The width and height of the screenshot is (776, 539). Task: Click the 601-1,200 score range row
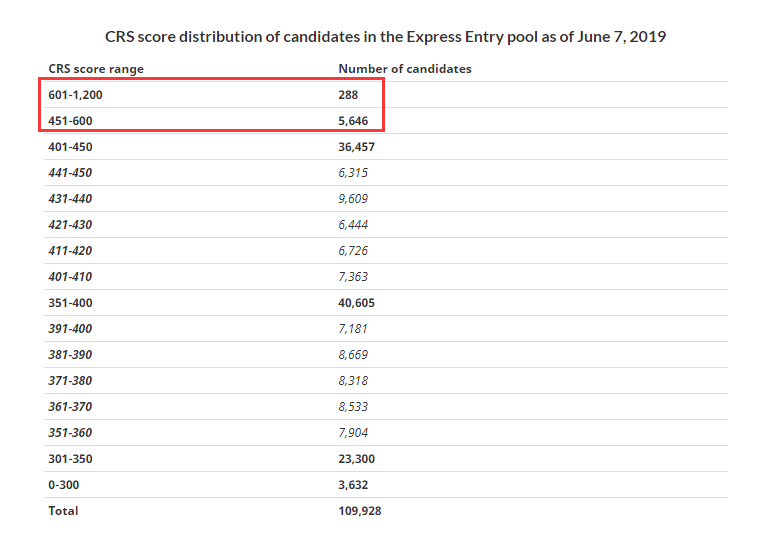386,95
